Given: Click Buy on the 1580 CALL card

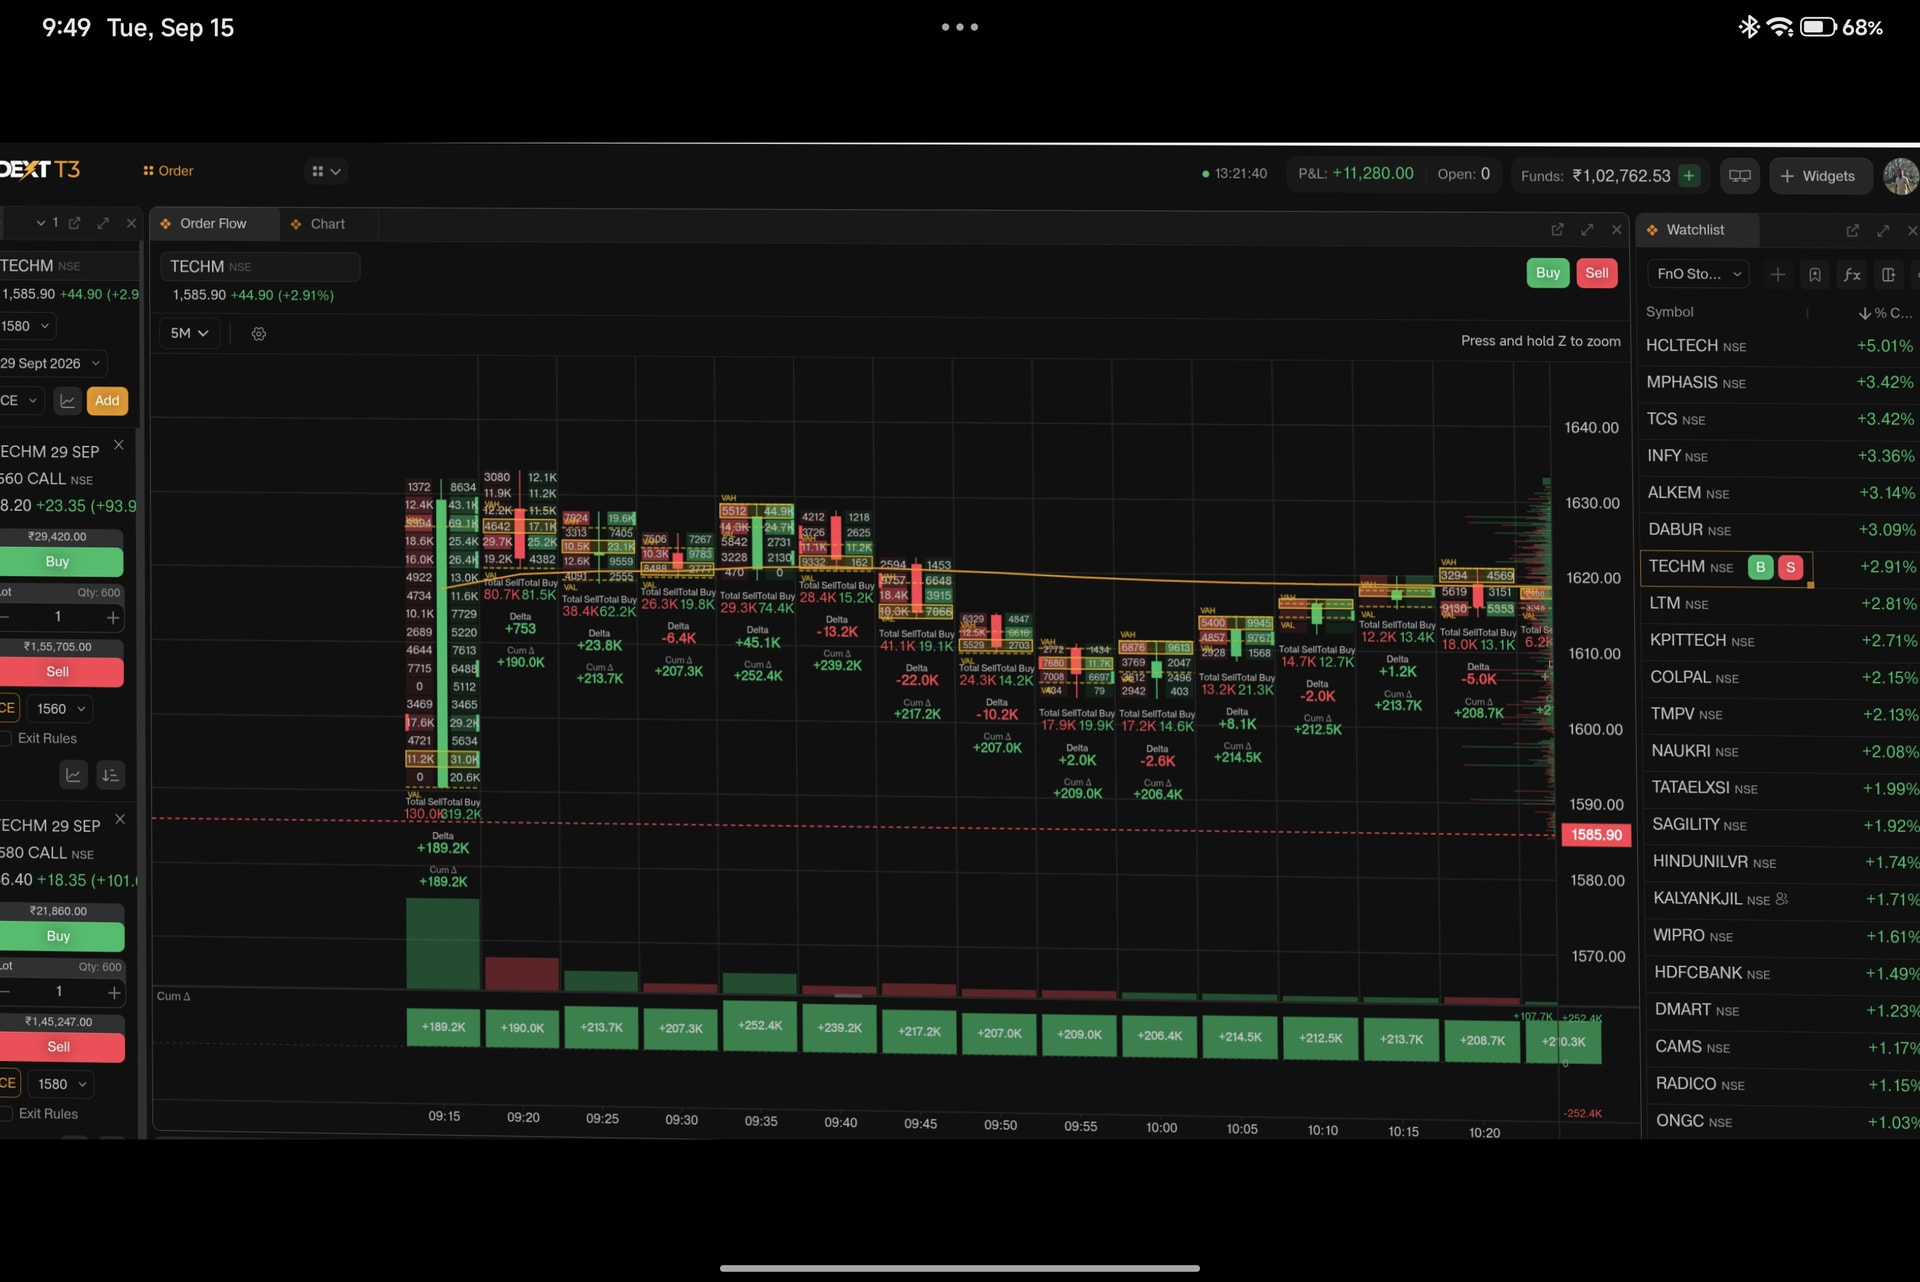Looking at the screenshot, I should pyautogui.click(x=61, y=937).
